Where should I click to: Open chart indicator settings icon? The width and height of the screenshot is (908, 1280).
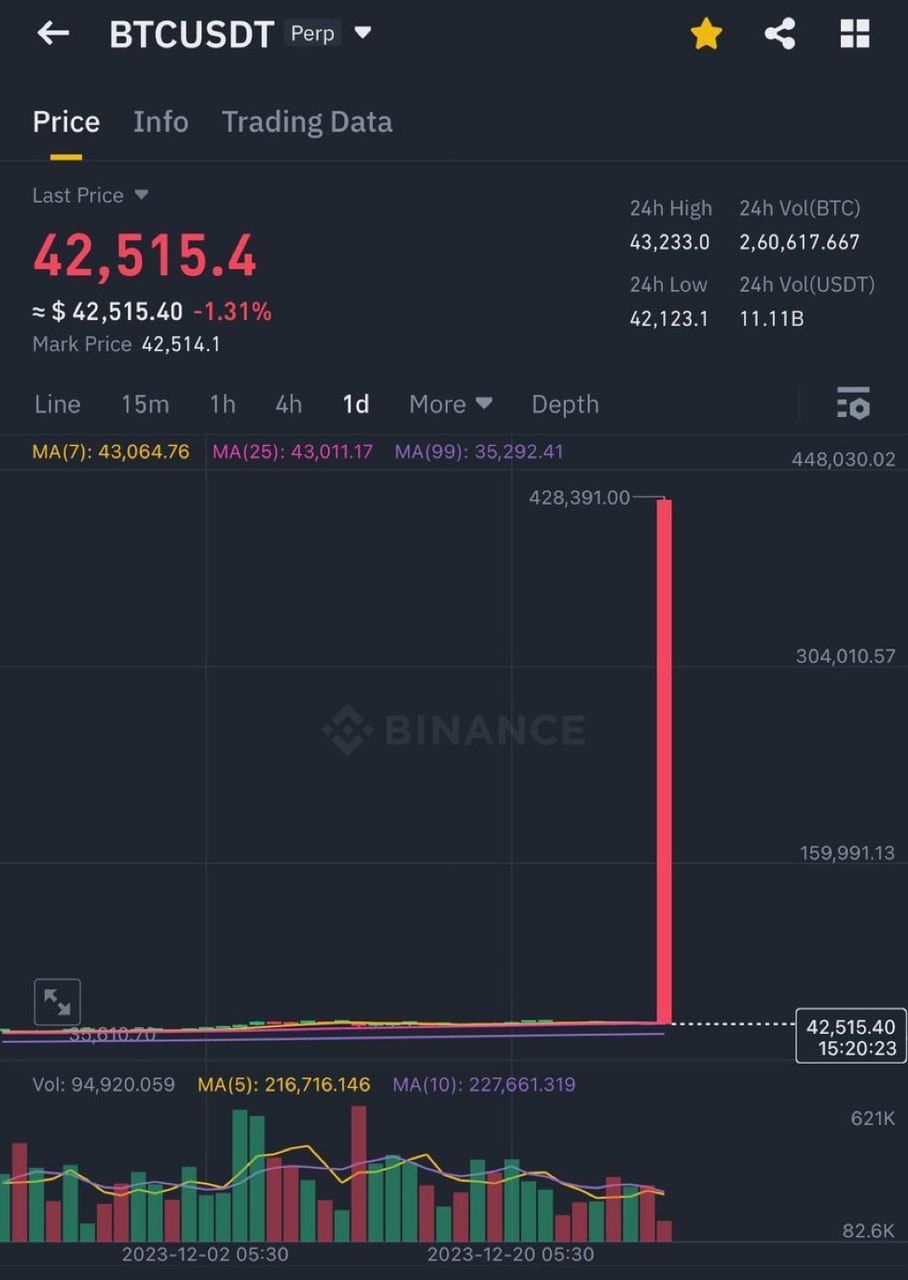click(x=853, y=403)
